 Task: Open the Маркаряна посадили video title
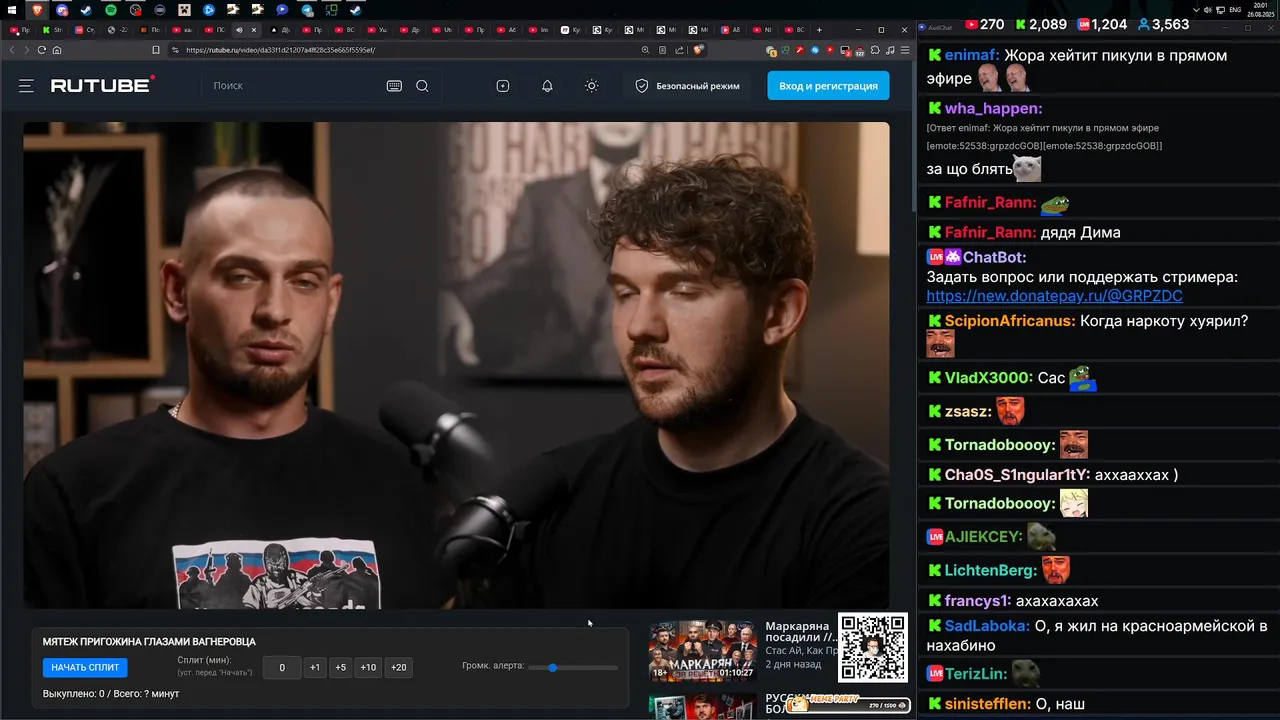800,632
